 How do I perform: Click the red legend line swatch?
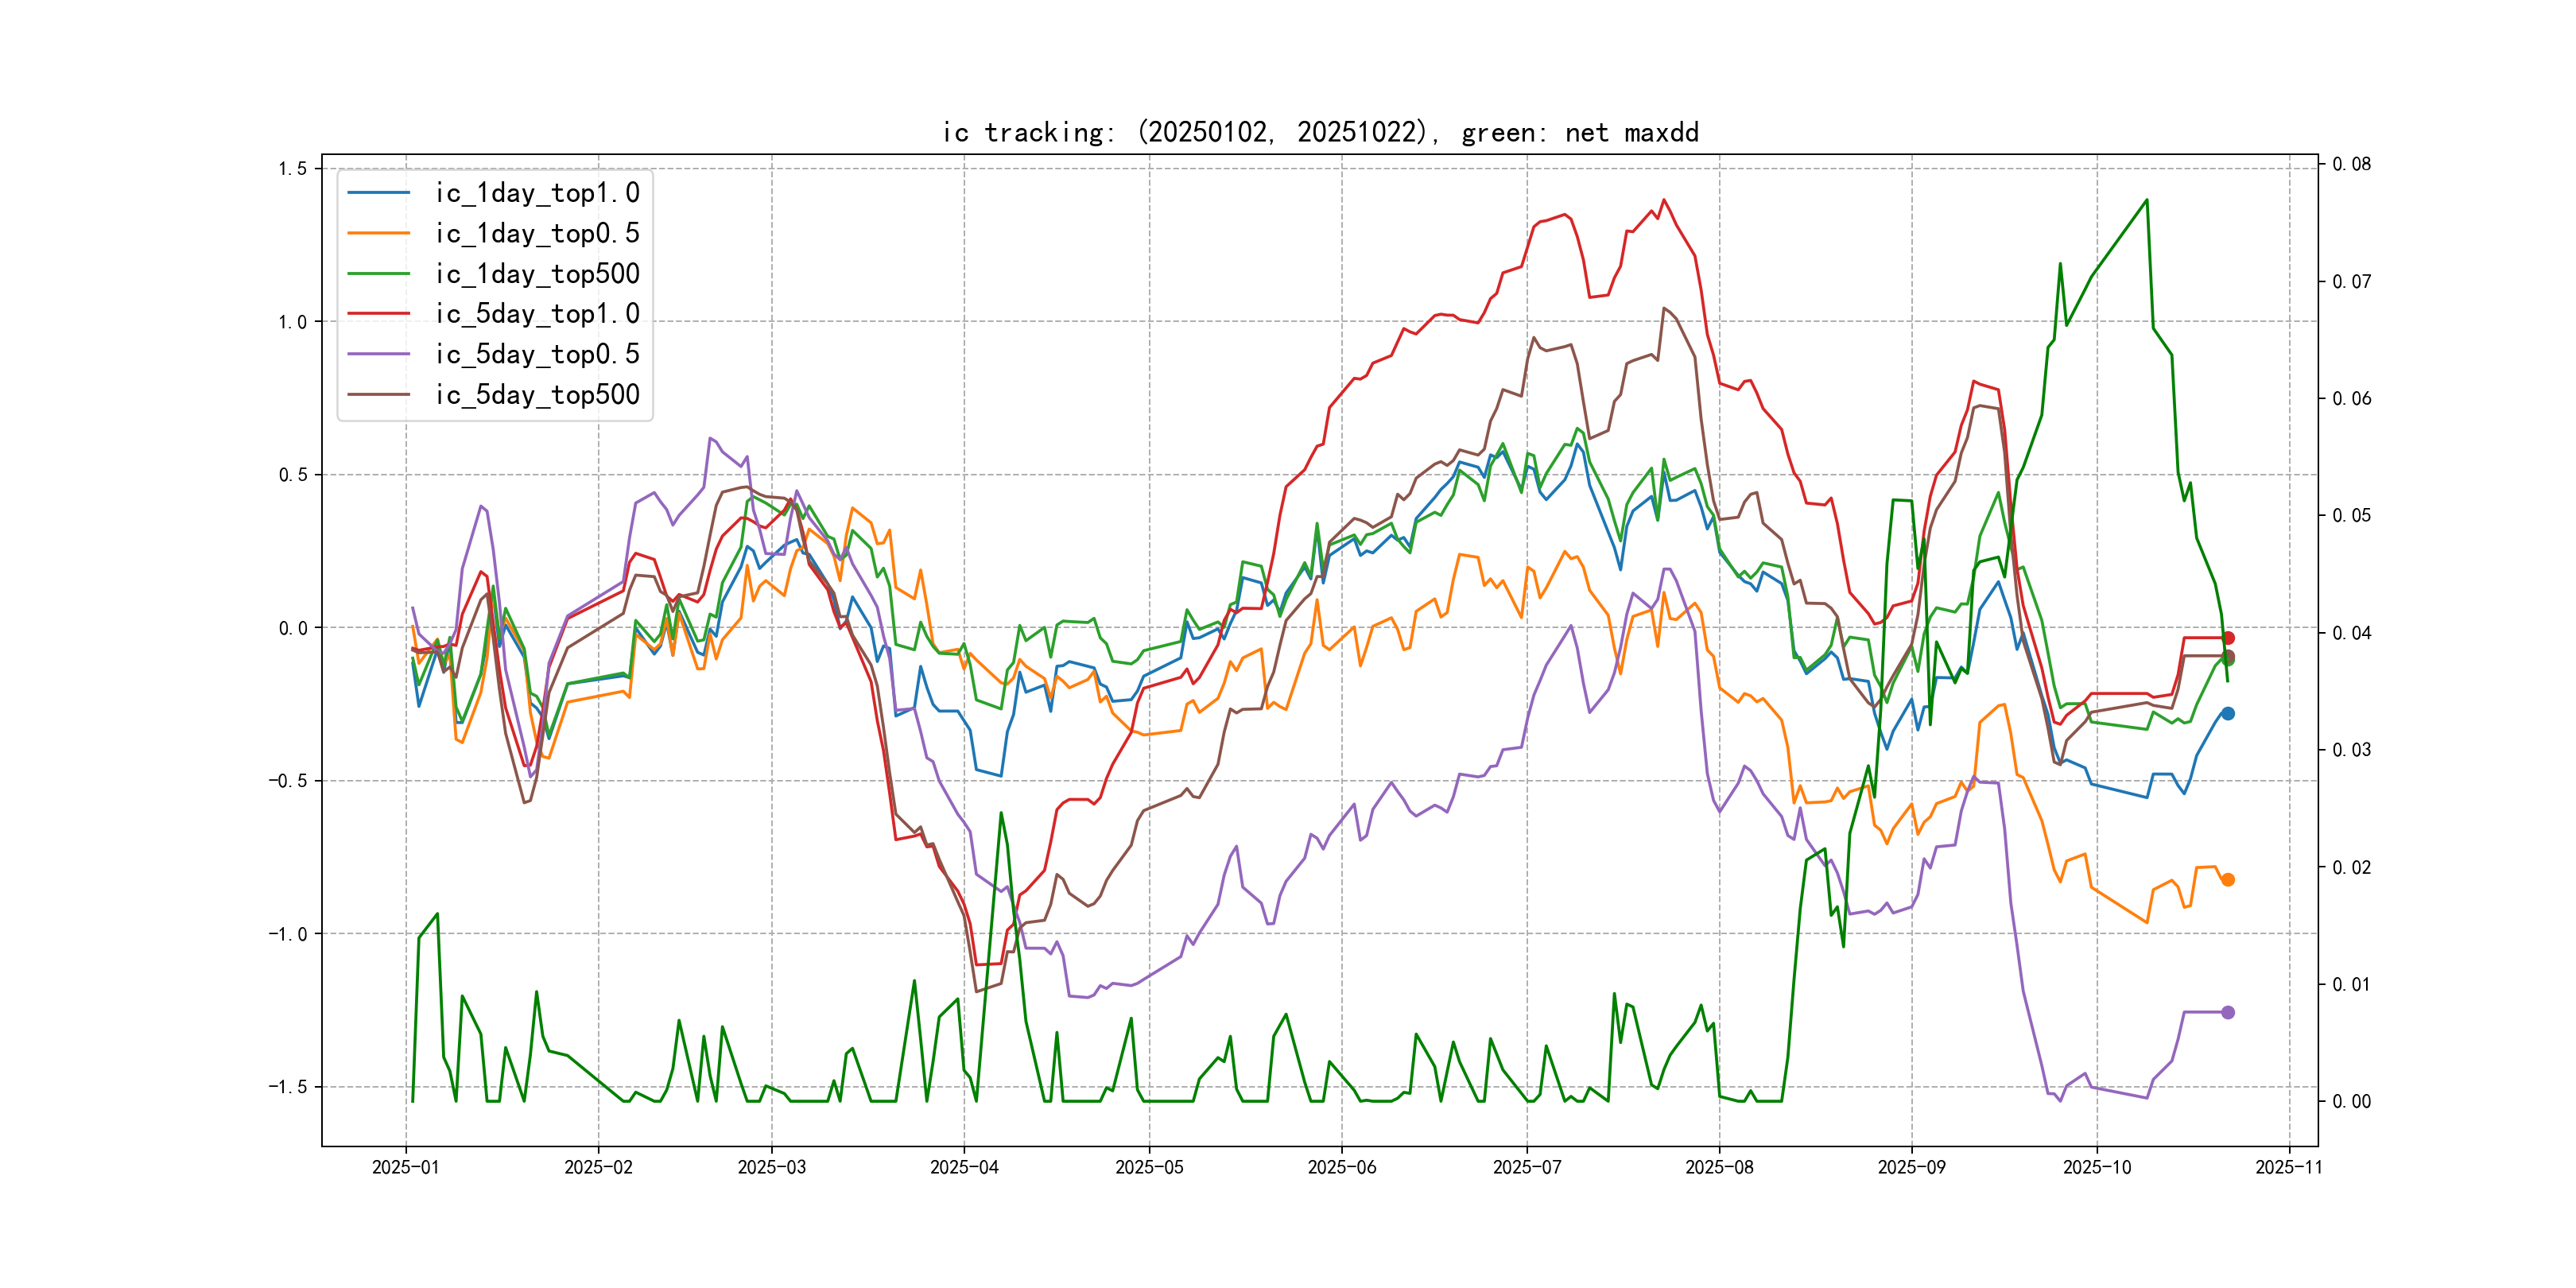coord(379,314)
